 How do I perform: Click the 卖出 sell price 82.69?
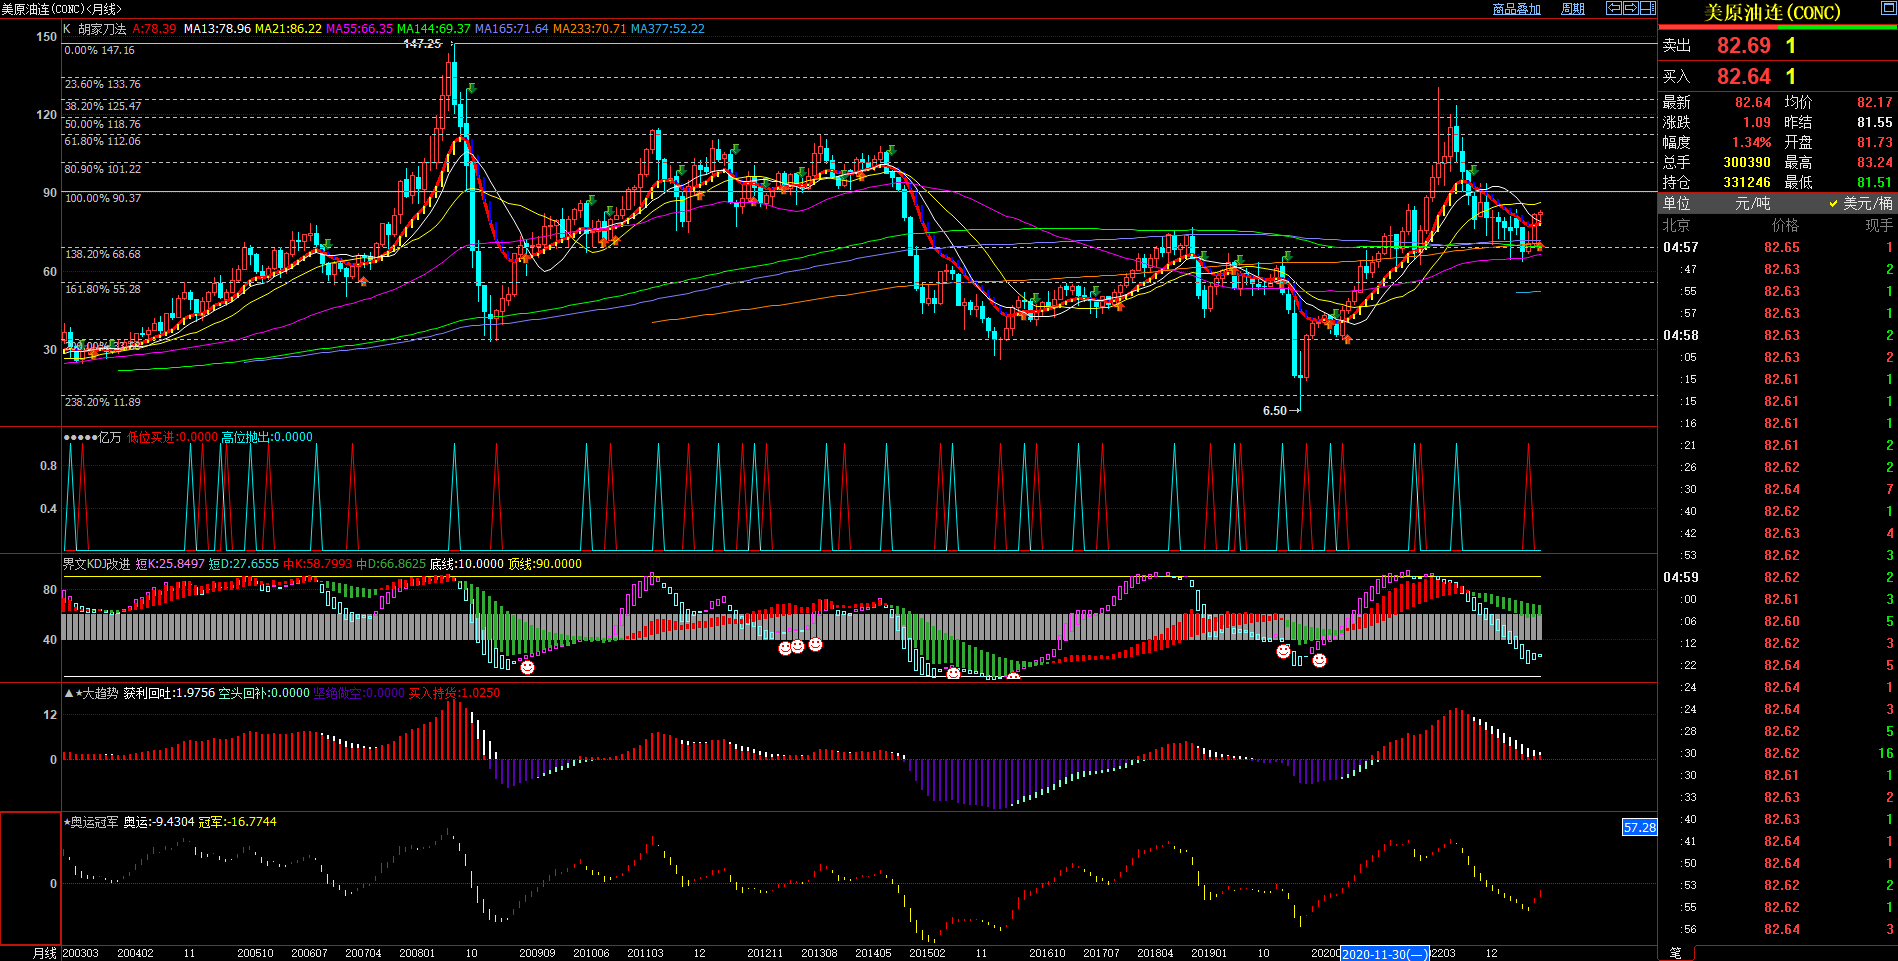pyautogui.click(x=1743, y=46)
